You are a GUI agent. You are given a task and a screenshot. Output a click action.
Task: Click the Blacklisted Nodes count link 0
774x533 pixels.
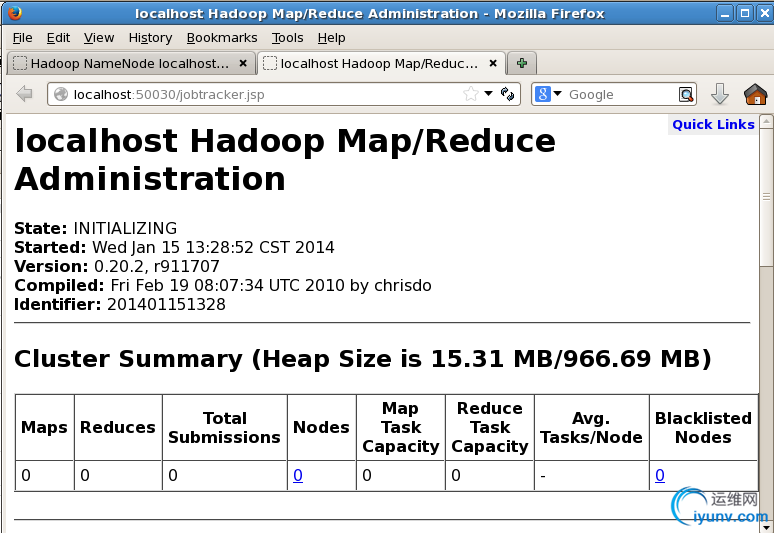[x=660, y=475]
